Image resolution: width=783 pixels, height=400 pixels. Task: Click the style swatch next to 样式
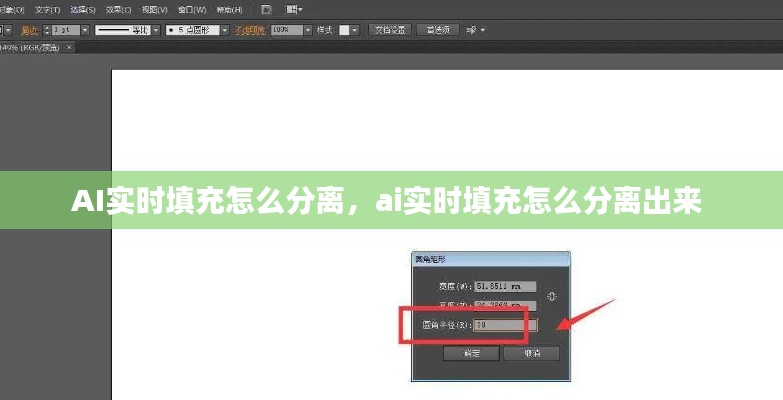[x=346, y=30]
